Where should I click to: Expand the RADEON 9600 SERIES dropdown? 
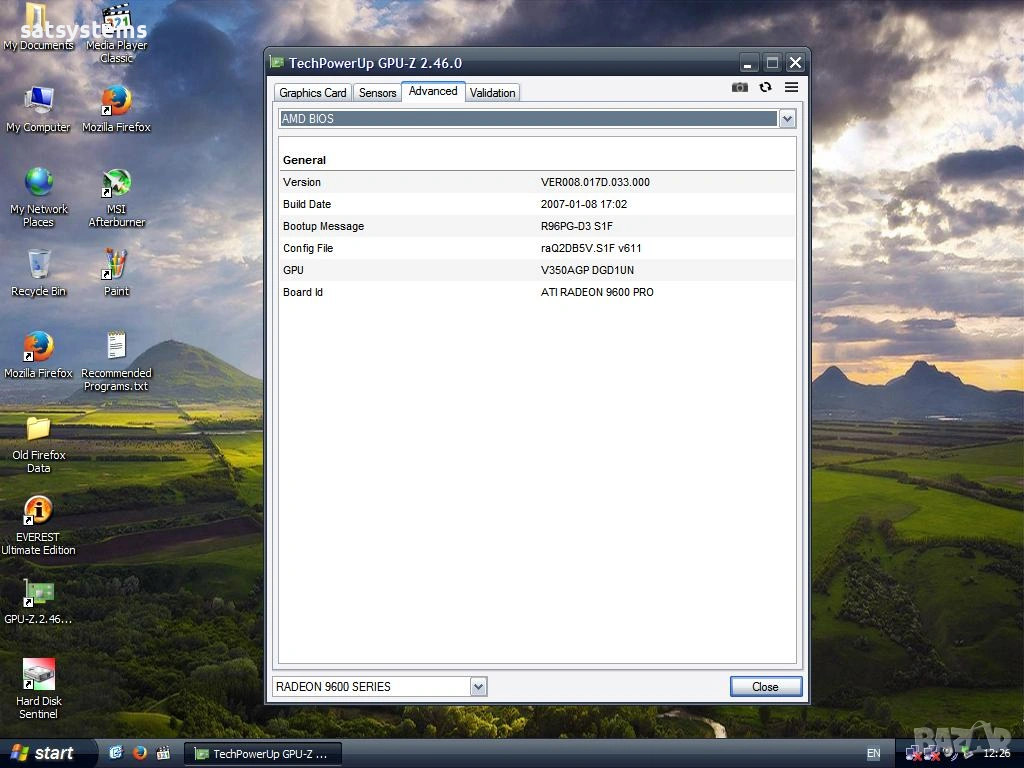[x=478, y=687]
